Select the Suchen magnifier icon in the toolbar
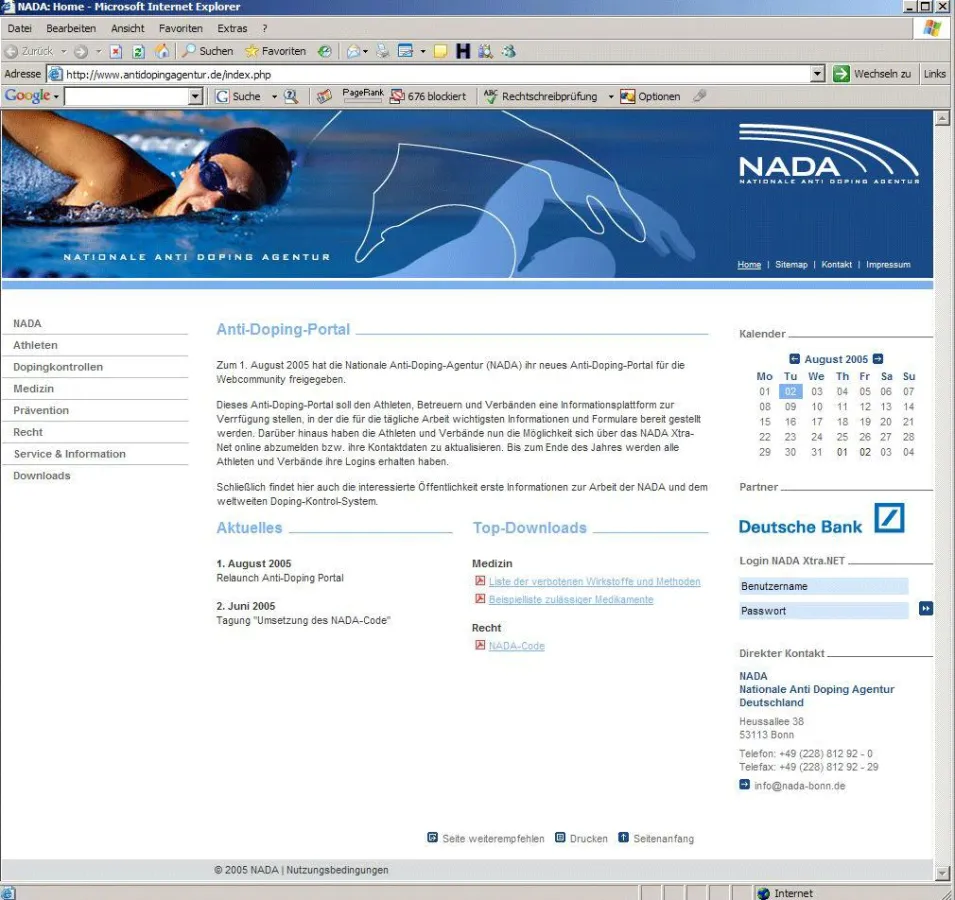This screenshot has width=955, height=900. [188, 51]
